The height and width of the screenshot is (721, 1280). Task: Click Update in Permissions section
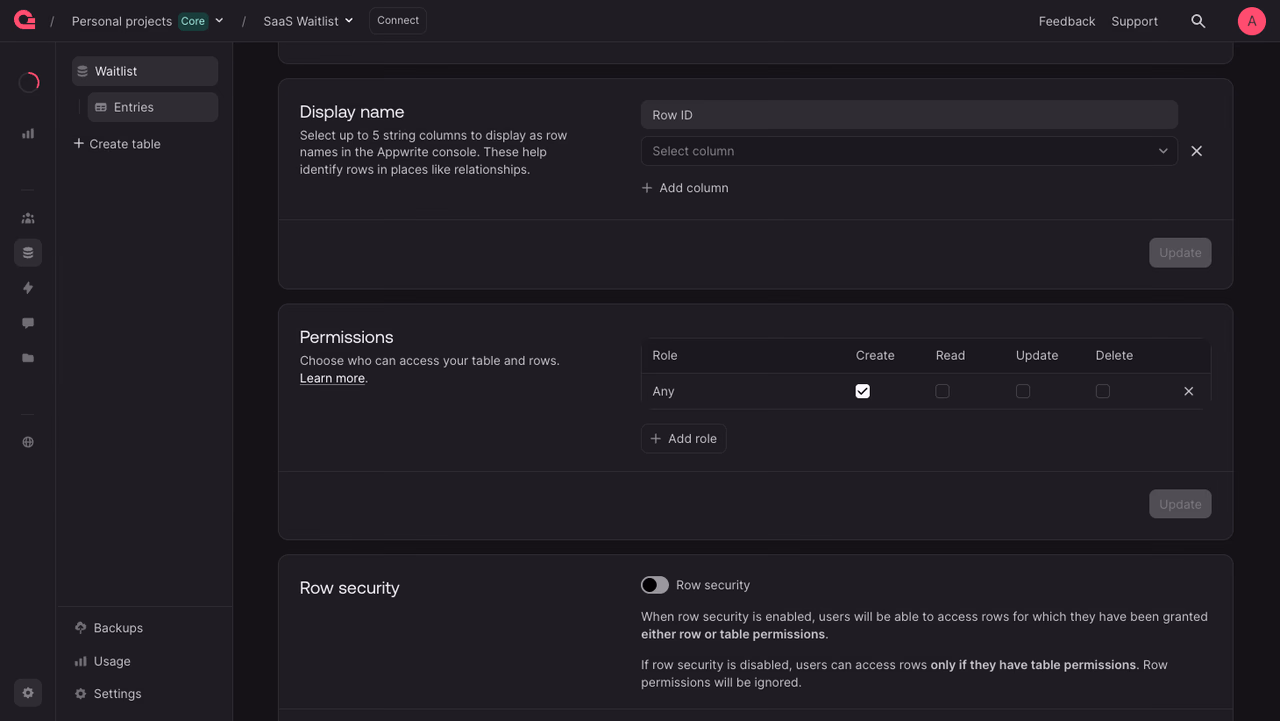(1180, 504)
